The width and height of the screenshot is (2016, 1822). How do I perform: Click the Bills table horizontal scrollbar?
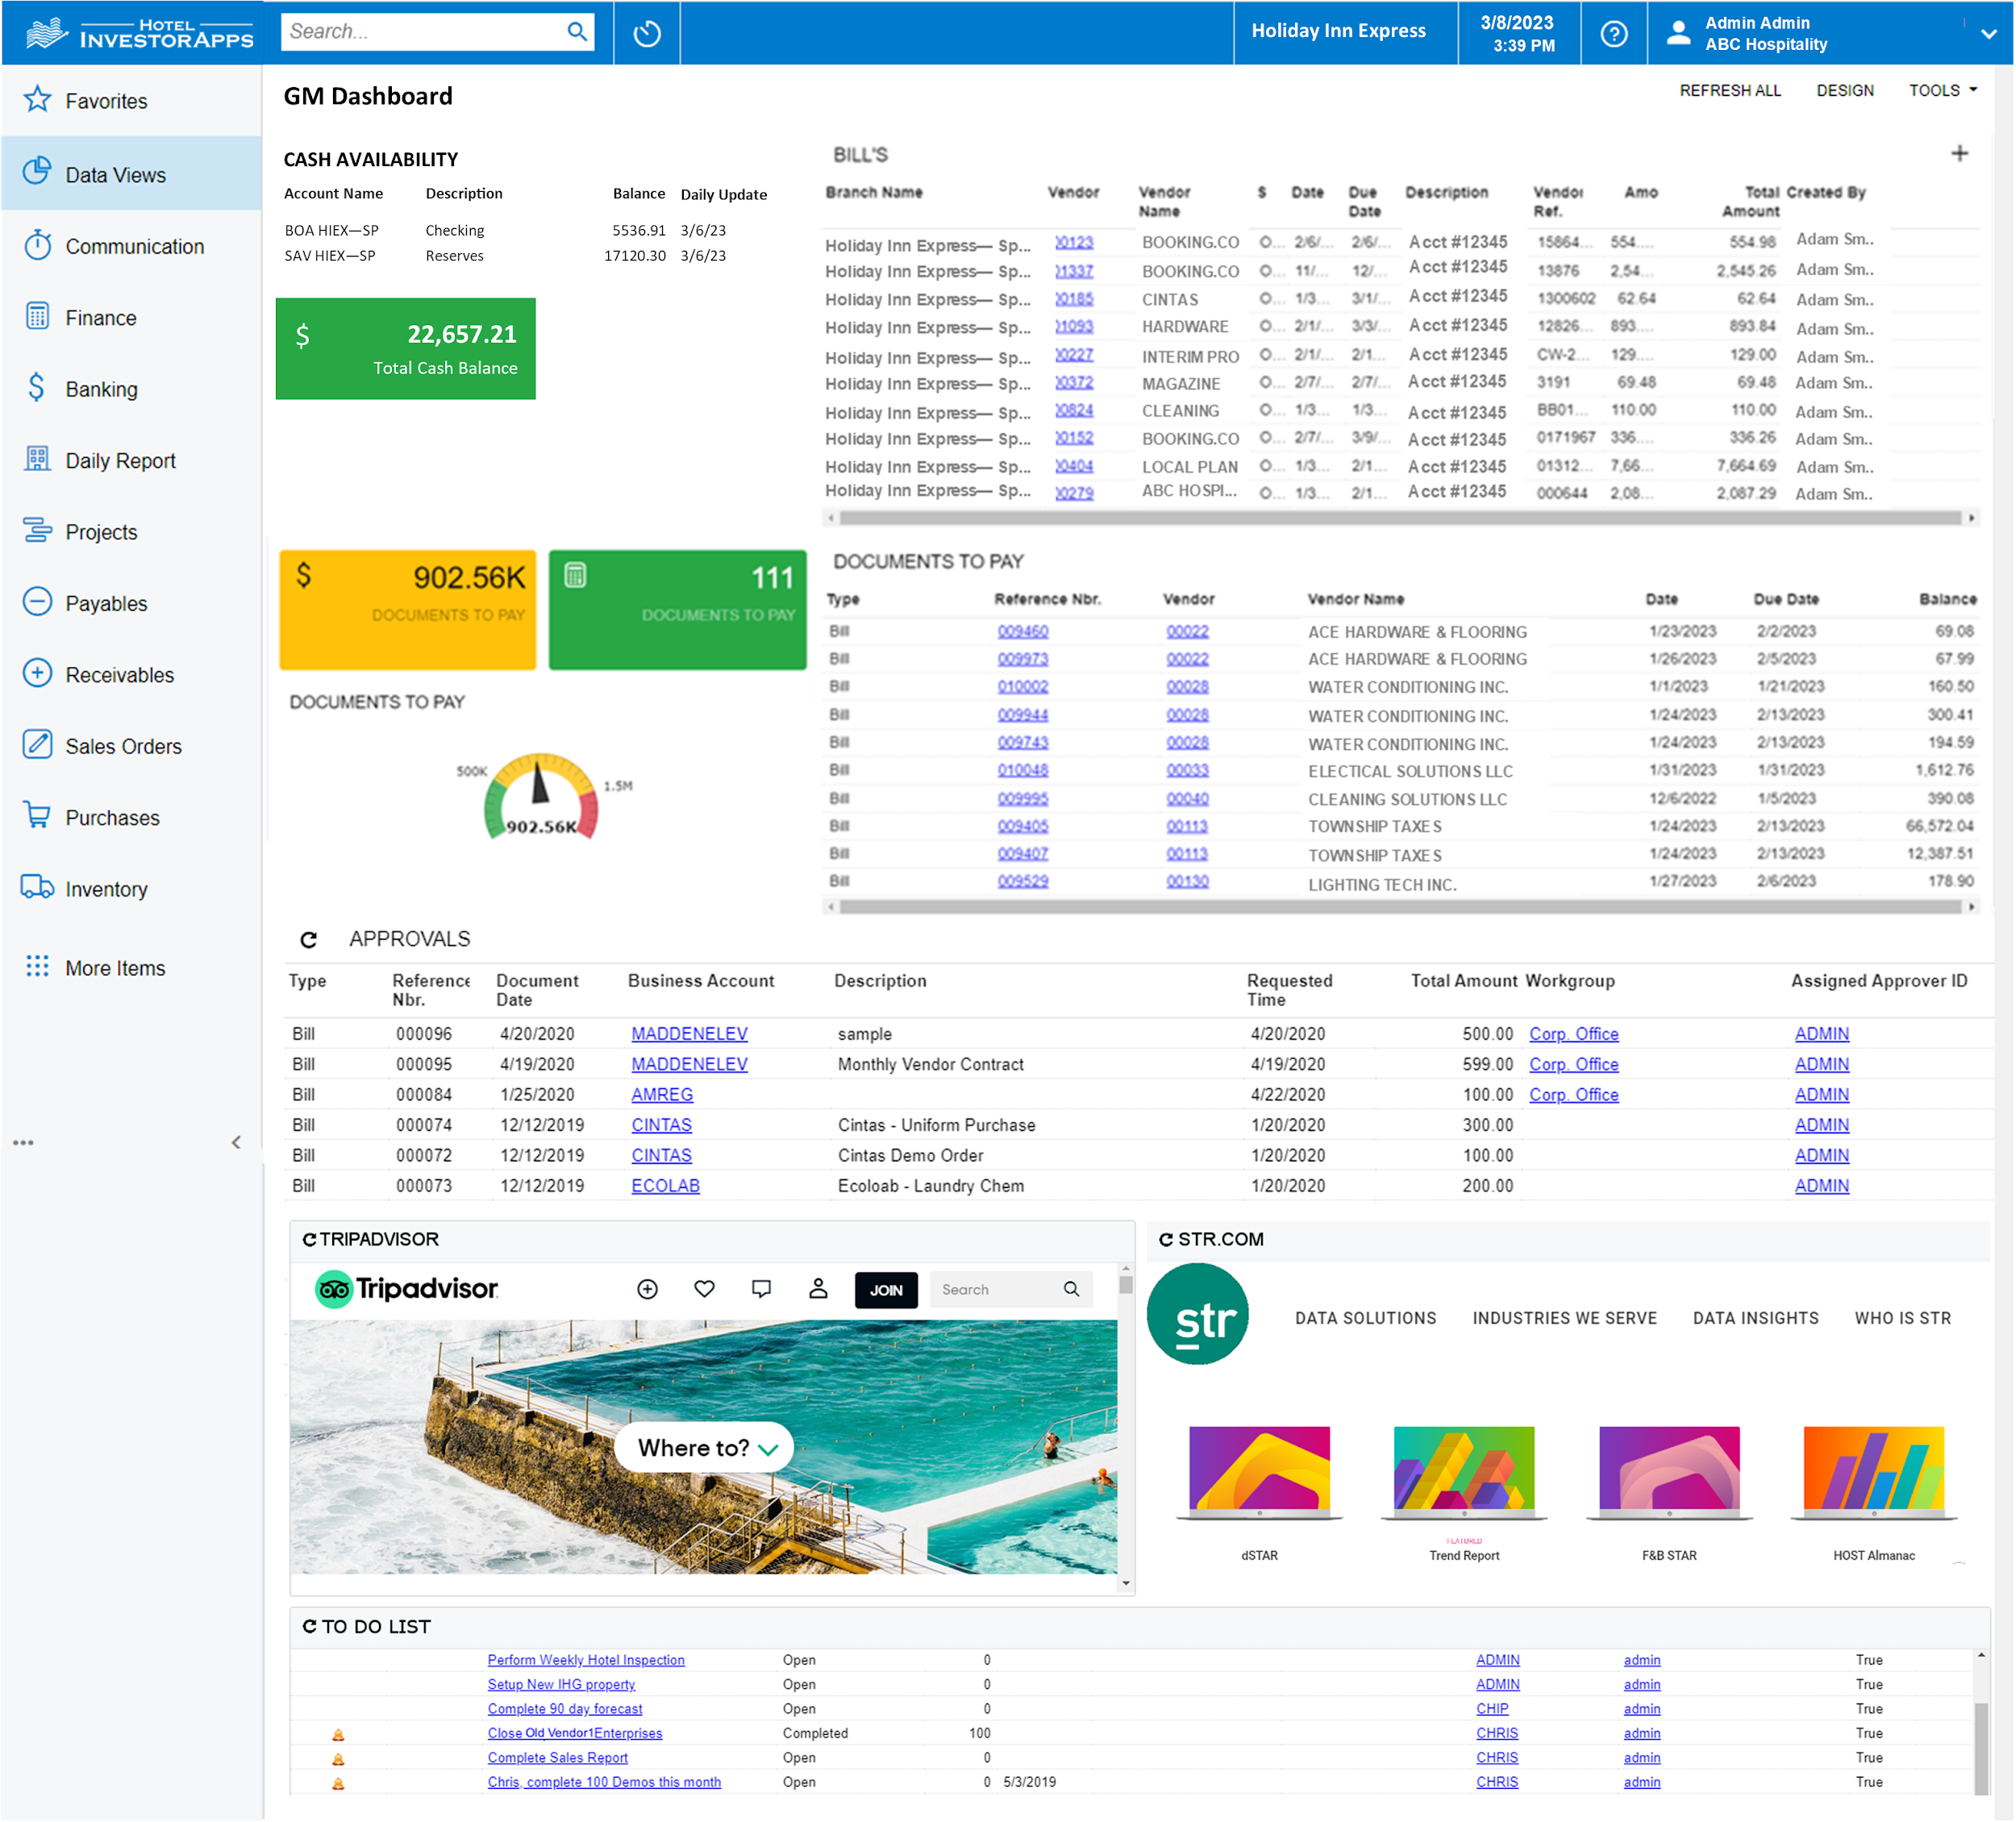1400,518
